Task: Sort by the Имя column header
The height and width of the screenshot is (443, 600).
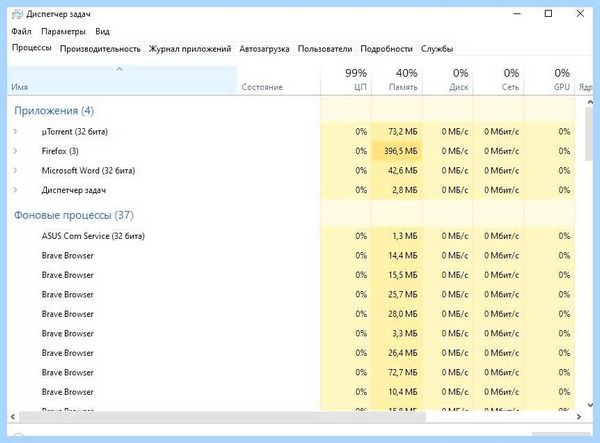Action: click(x=122, y=80)
